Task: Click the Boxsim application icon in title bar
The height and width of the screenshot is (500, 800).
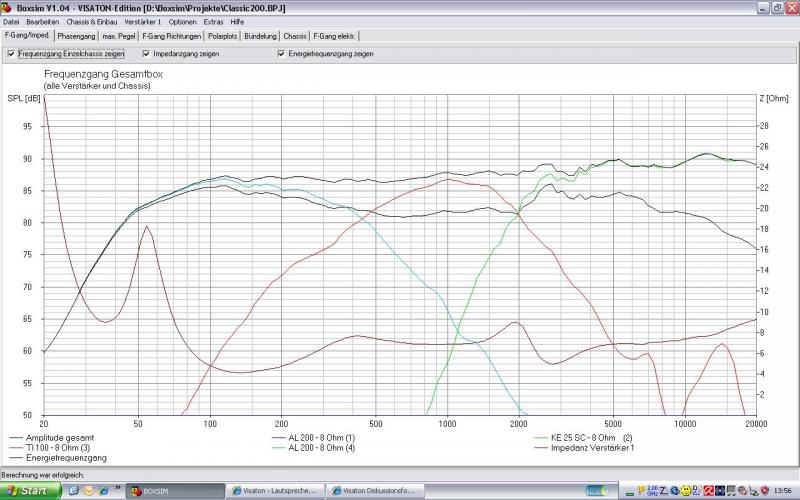Action: pyautogui.click(x=7, y=6)
